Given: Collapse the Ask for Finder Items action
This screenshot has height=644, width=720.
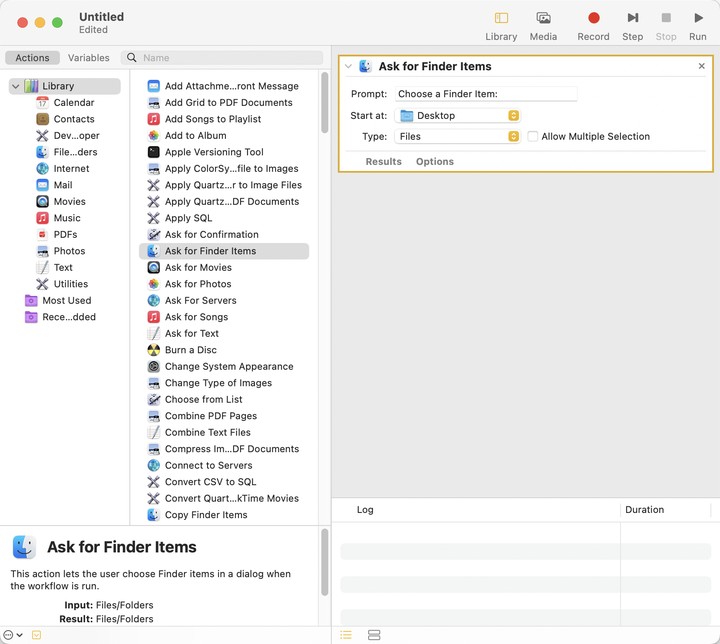Looking at the screenshot, I should 348,67.
